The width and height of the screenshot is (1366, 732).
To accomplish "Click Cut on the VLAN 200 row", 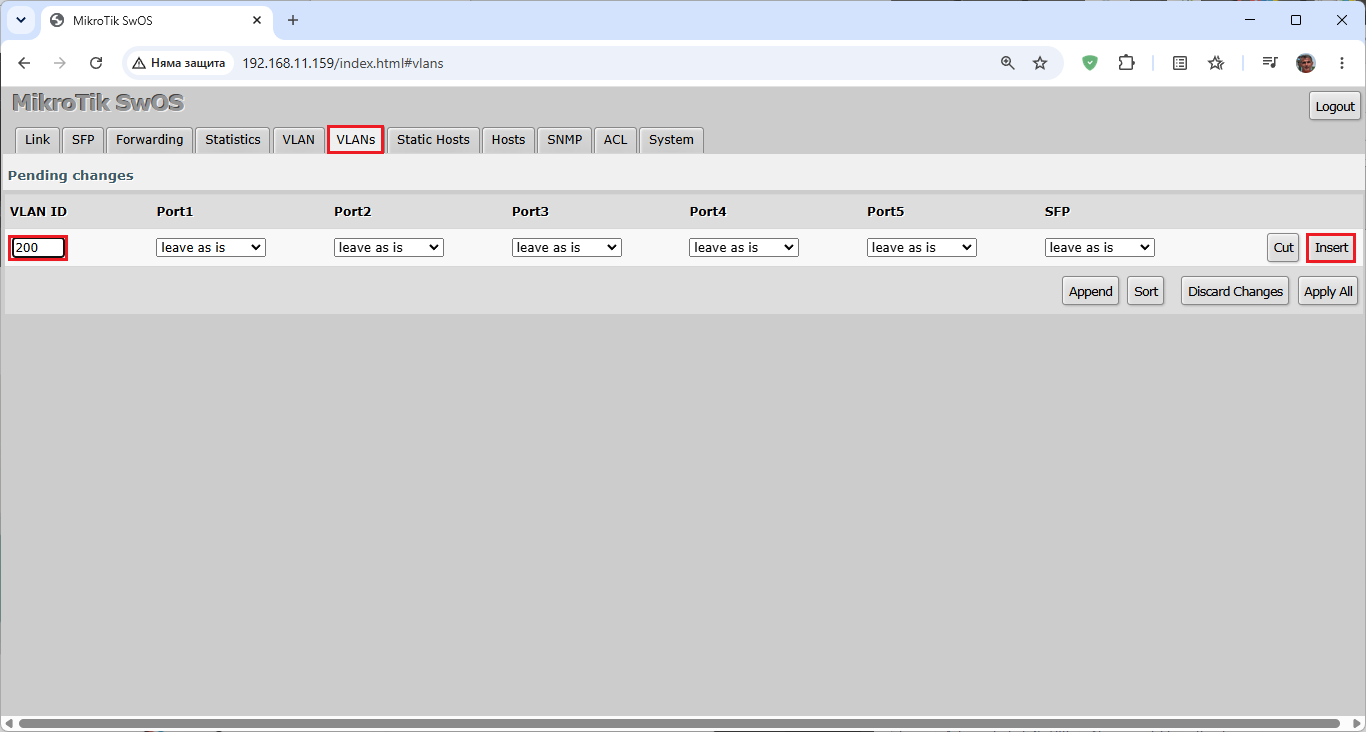I will [x=1284, y=247].
